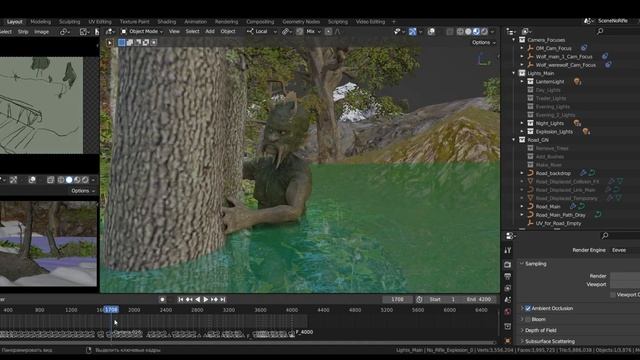Select Road_Main_Path_Dray outliner item
The height and width of the screenshot is (360, 640).
click(560, 215)
